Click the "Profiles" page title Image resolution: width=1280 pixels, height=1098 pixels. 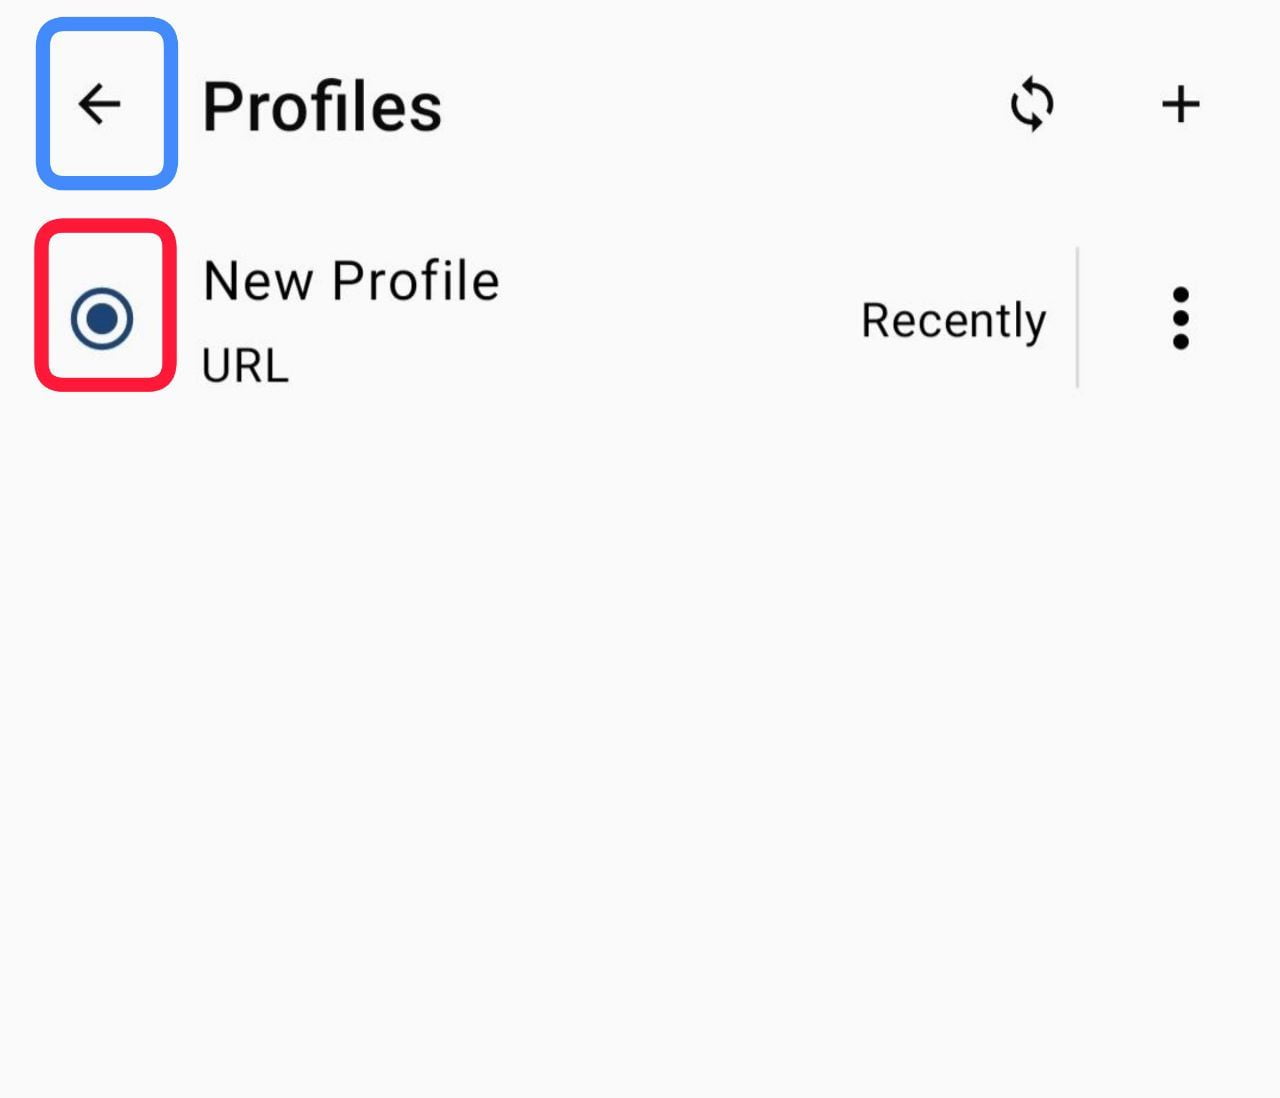pyautogui.click(x=322, y=107)
